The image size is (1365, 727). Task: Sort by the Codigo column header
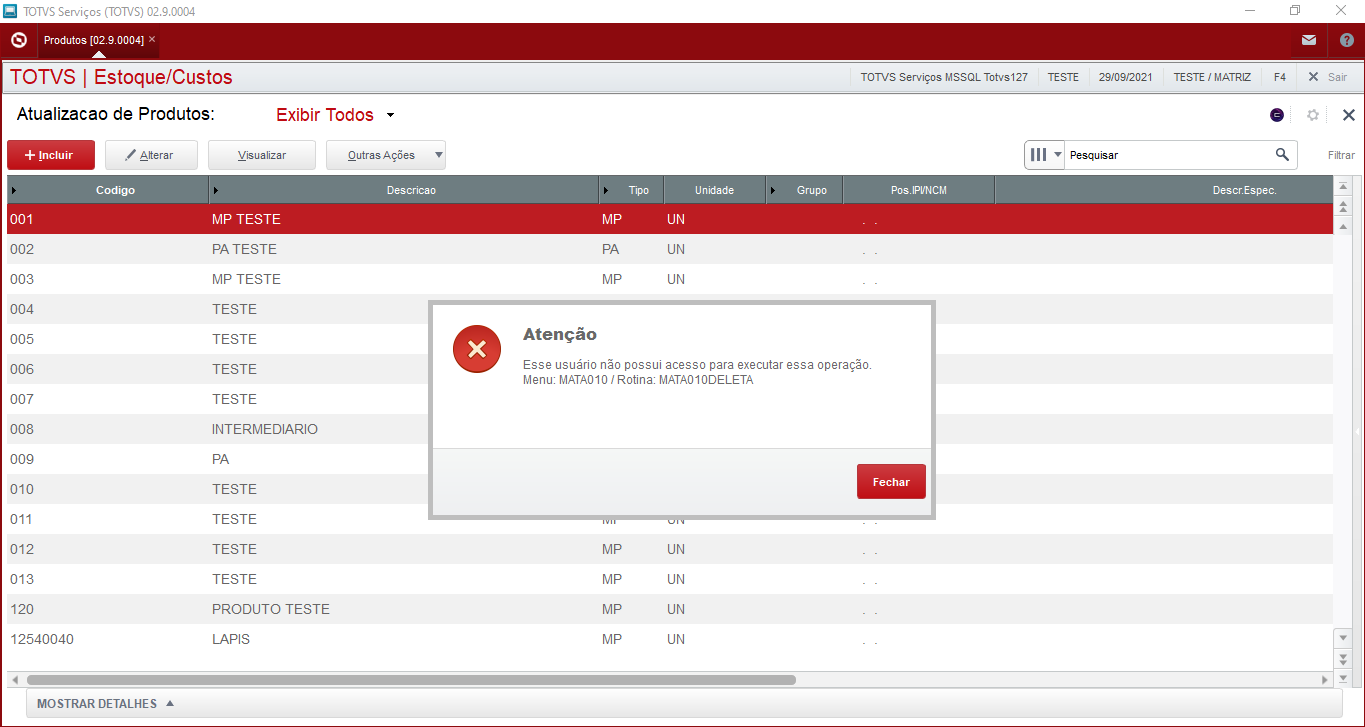[108, 190]
